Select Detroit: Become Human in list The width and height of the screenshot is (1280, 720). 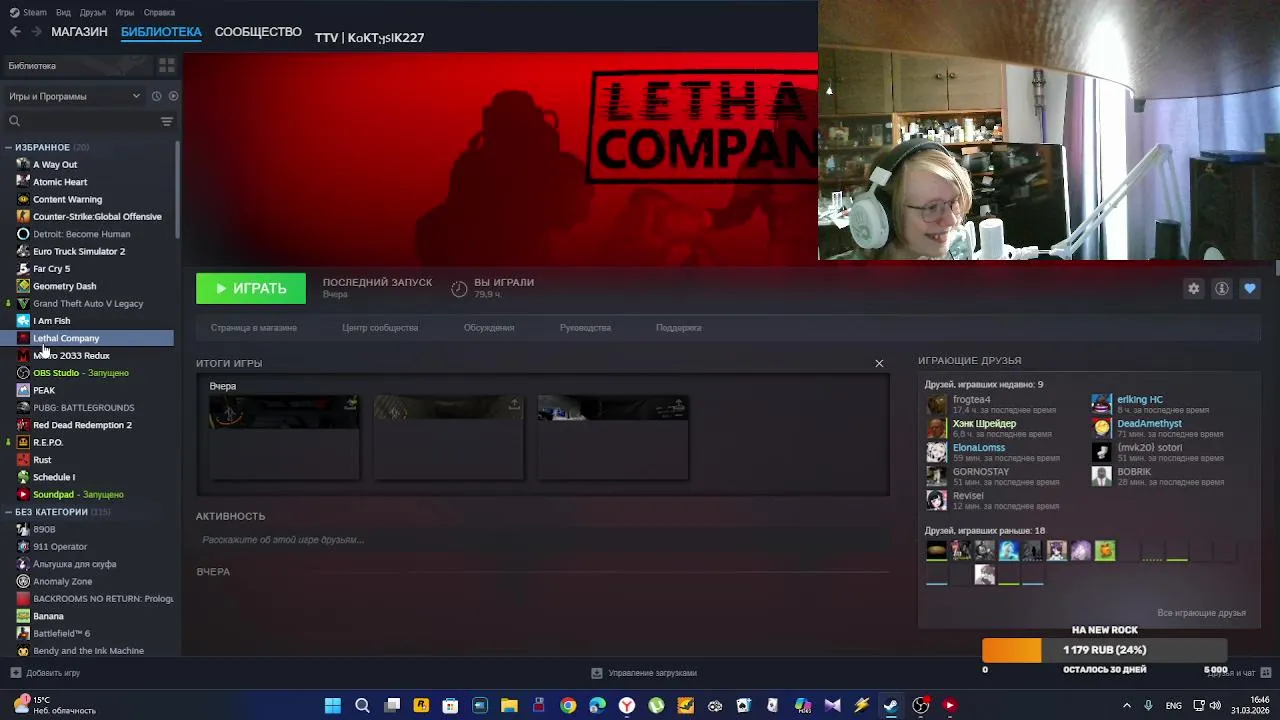(x=81, y=234)
